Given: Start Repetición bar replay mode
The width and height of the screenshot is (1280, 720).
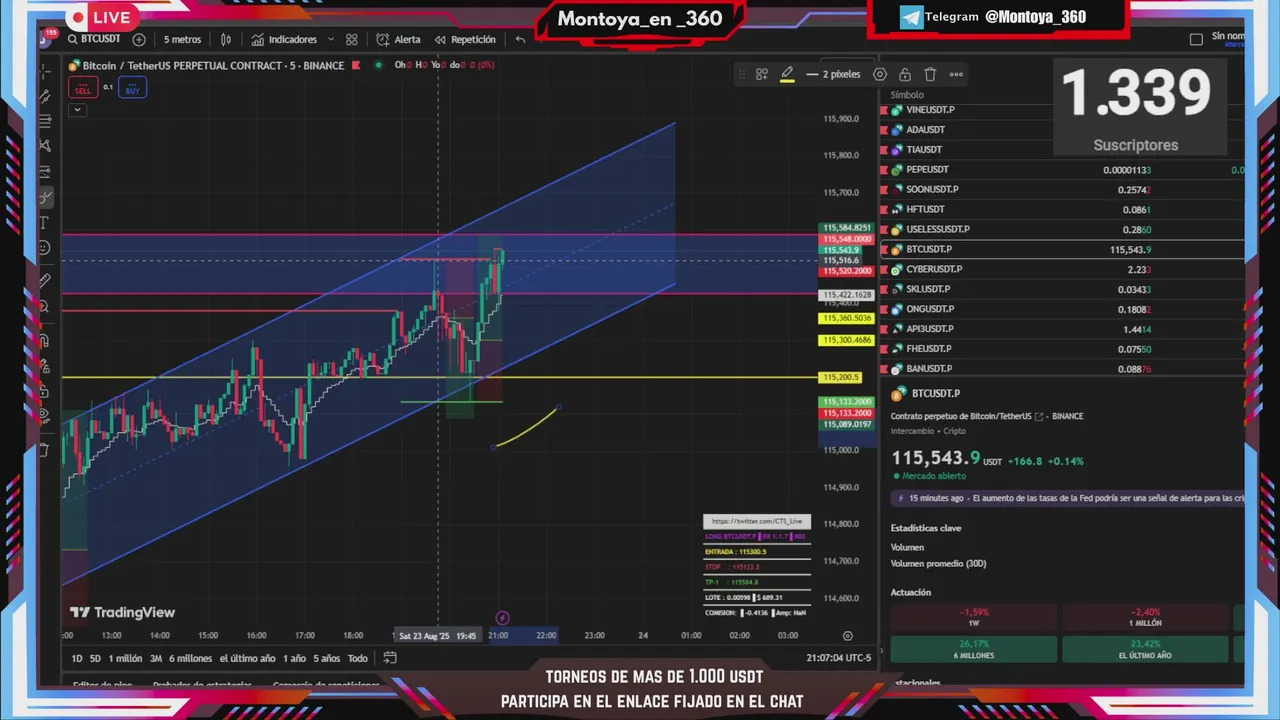Looking at the screenshot, I should click(465, 39).
